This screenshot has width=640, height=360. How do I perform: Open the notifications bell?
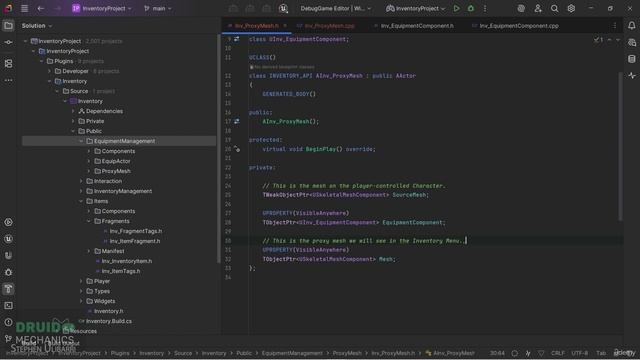coord(631,26)
